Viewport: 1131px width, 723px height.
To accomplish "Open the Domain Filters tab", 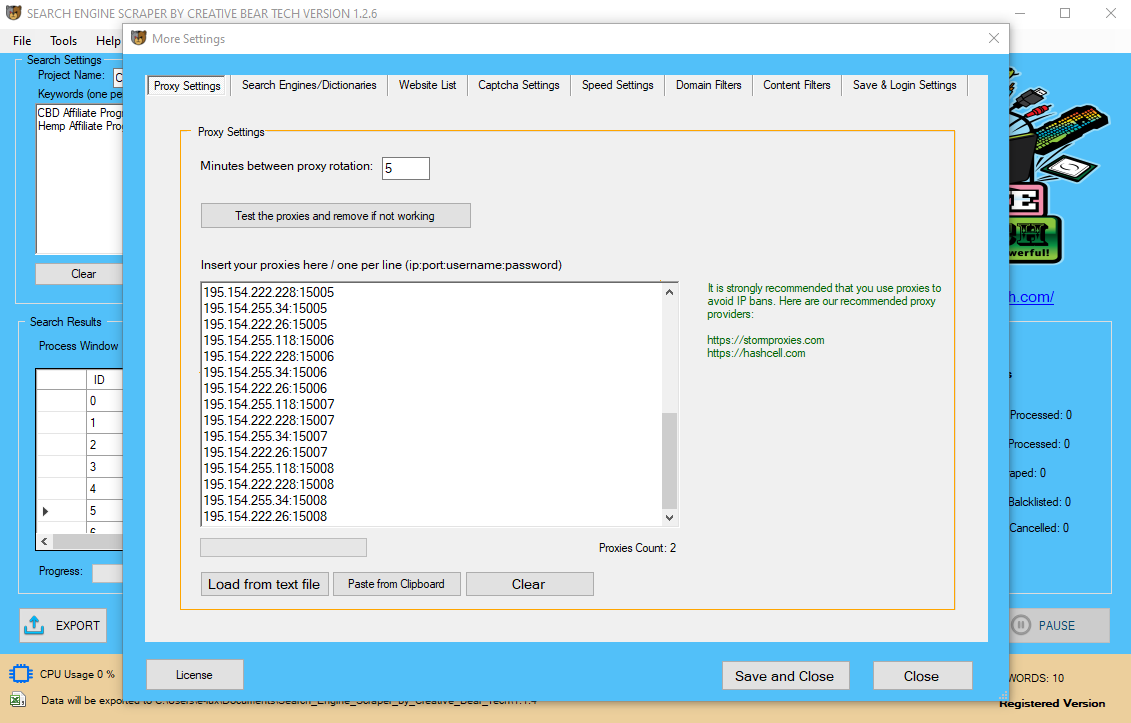I will click(708, 85).
